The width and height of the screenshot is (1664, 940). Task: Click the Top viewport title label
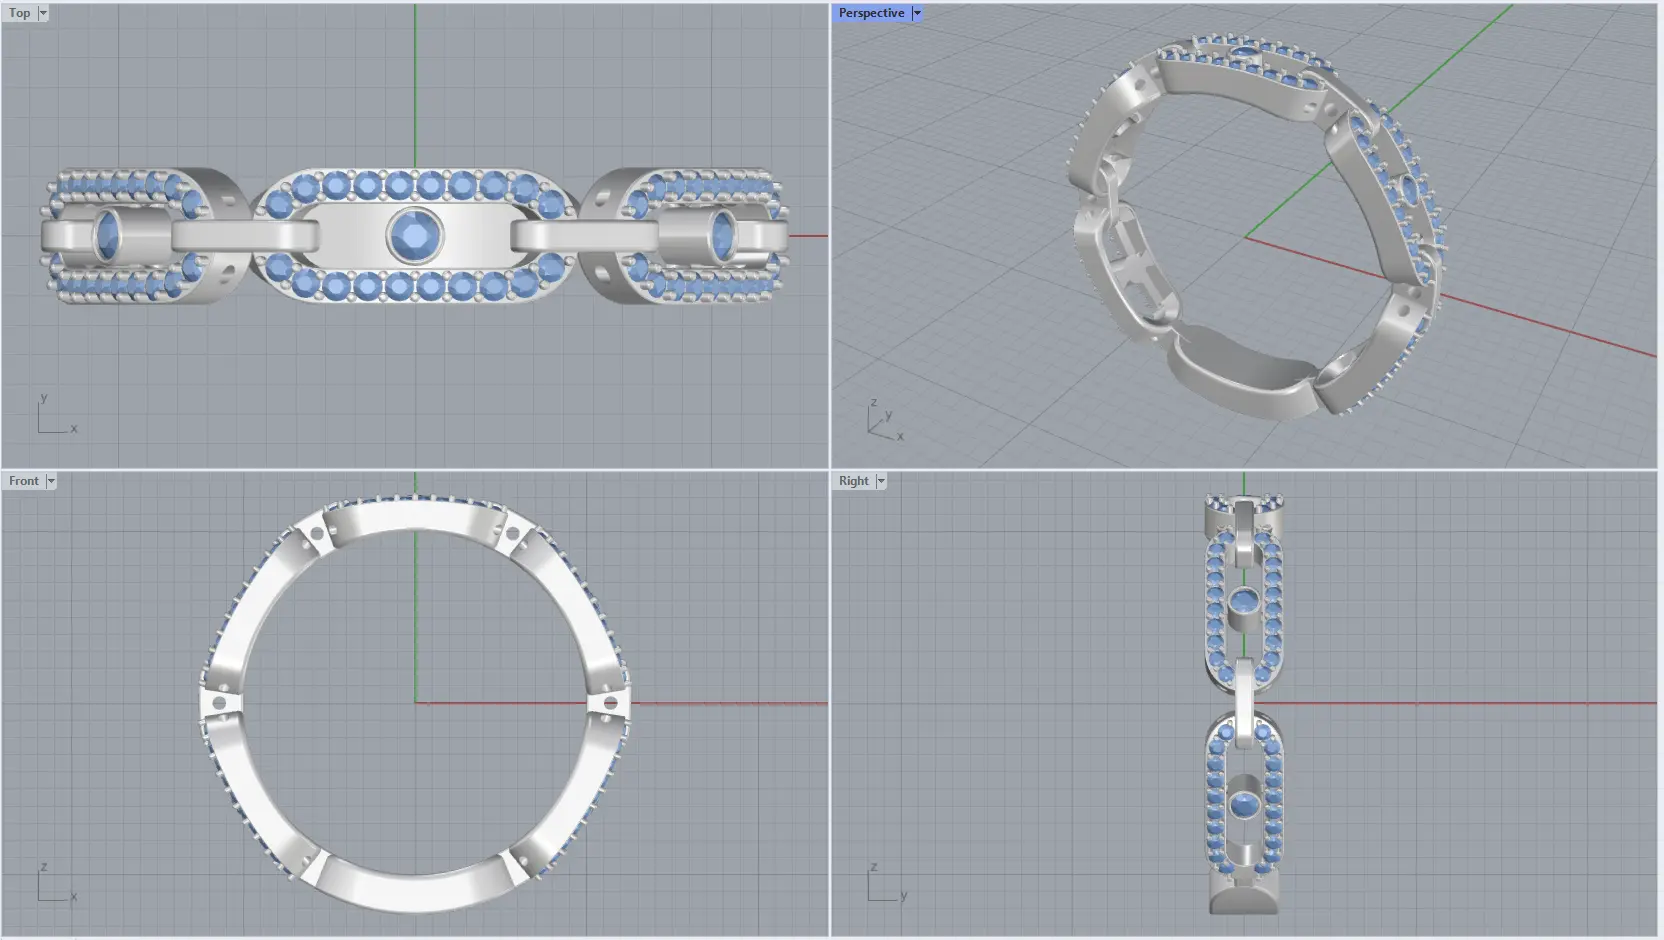click(x=19, y=13)
